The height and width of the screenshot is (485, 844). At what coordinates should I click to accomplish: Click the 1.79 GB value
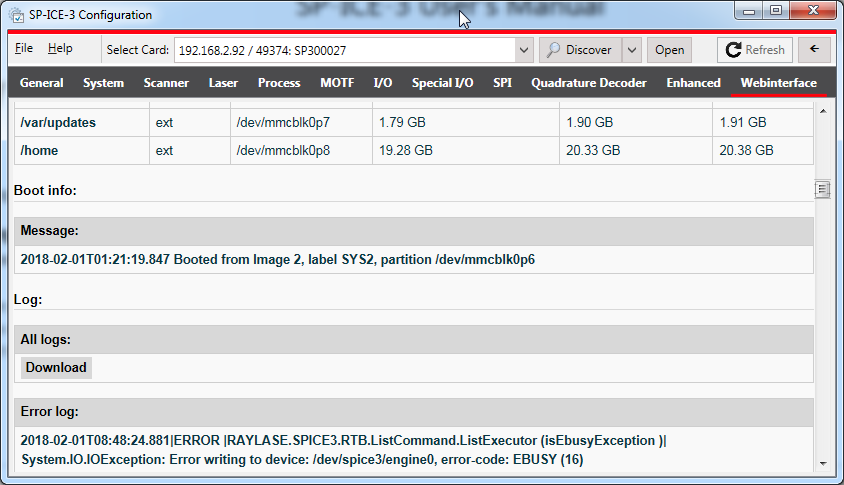click(402, 123)
